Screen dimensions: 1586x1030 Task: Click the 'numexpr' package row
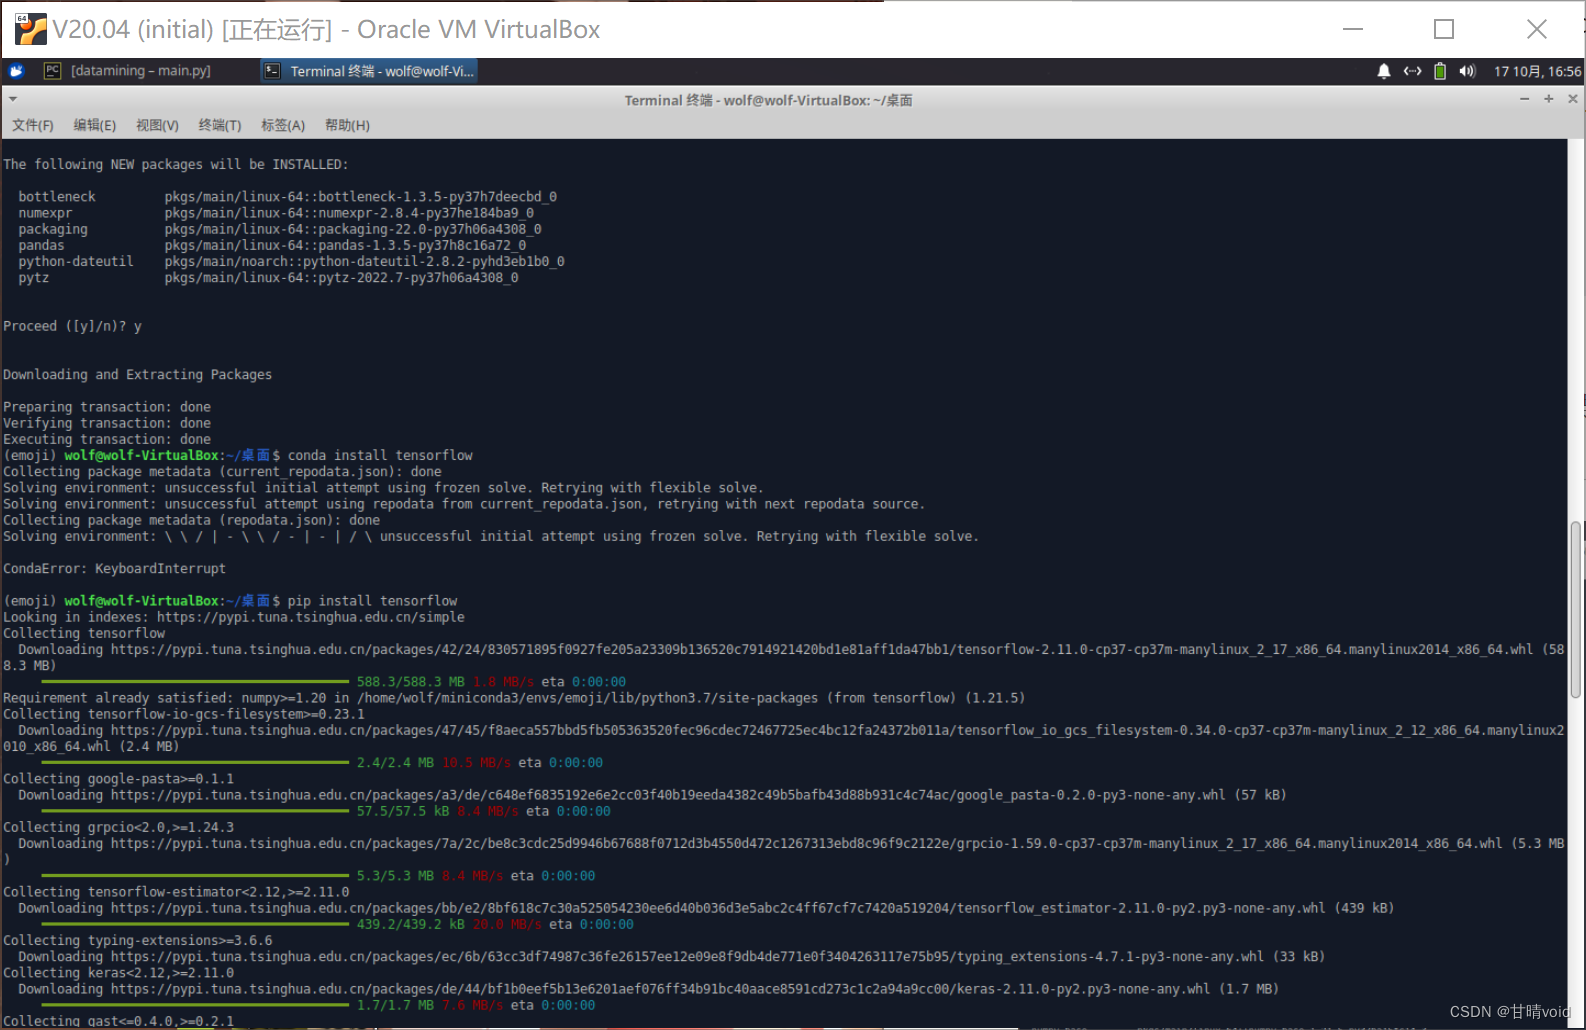[x=276, y=213]
